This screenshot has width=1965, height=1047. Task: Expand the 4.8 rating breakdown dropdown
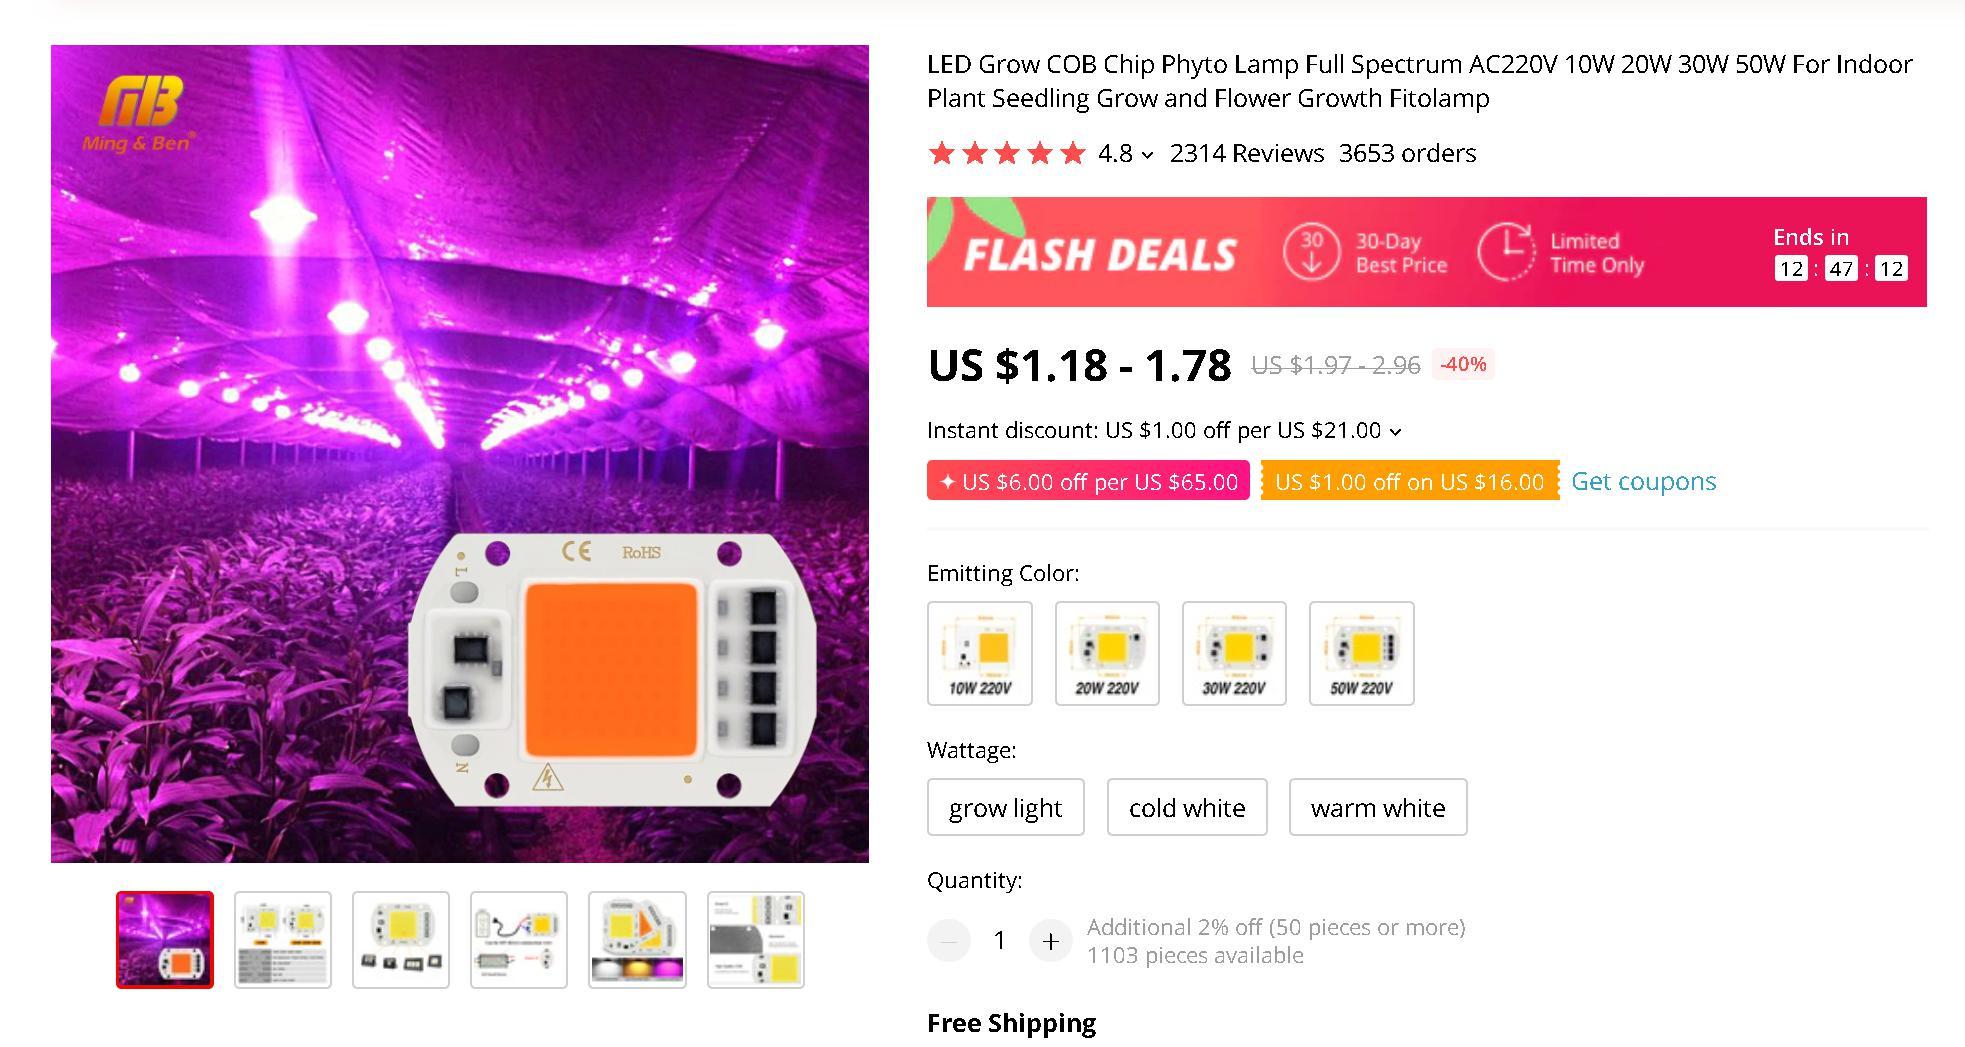(1147, 155)
